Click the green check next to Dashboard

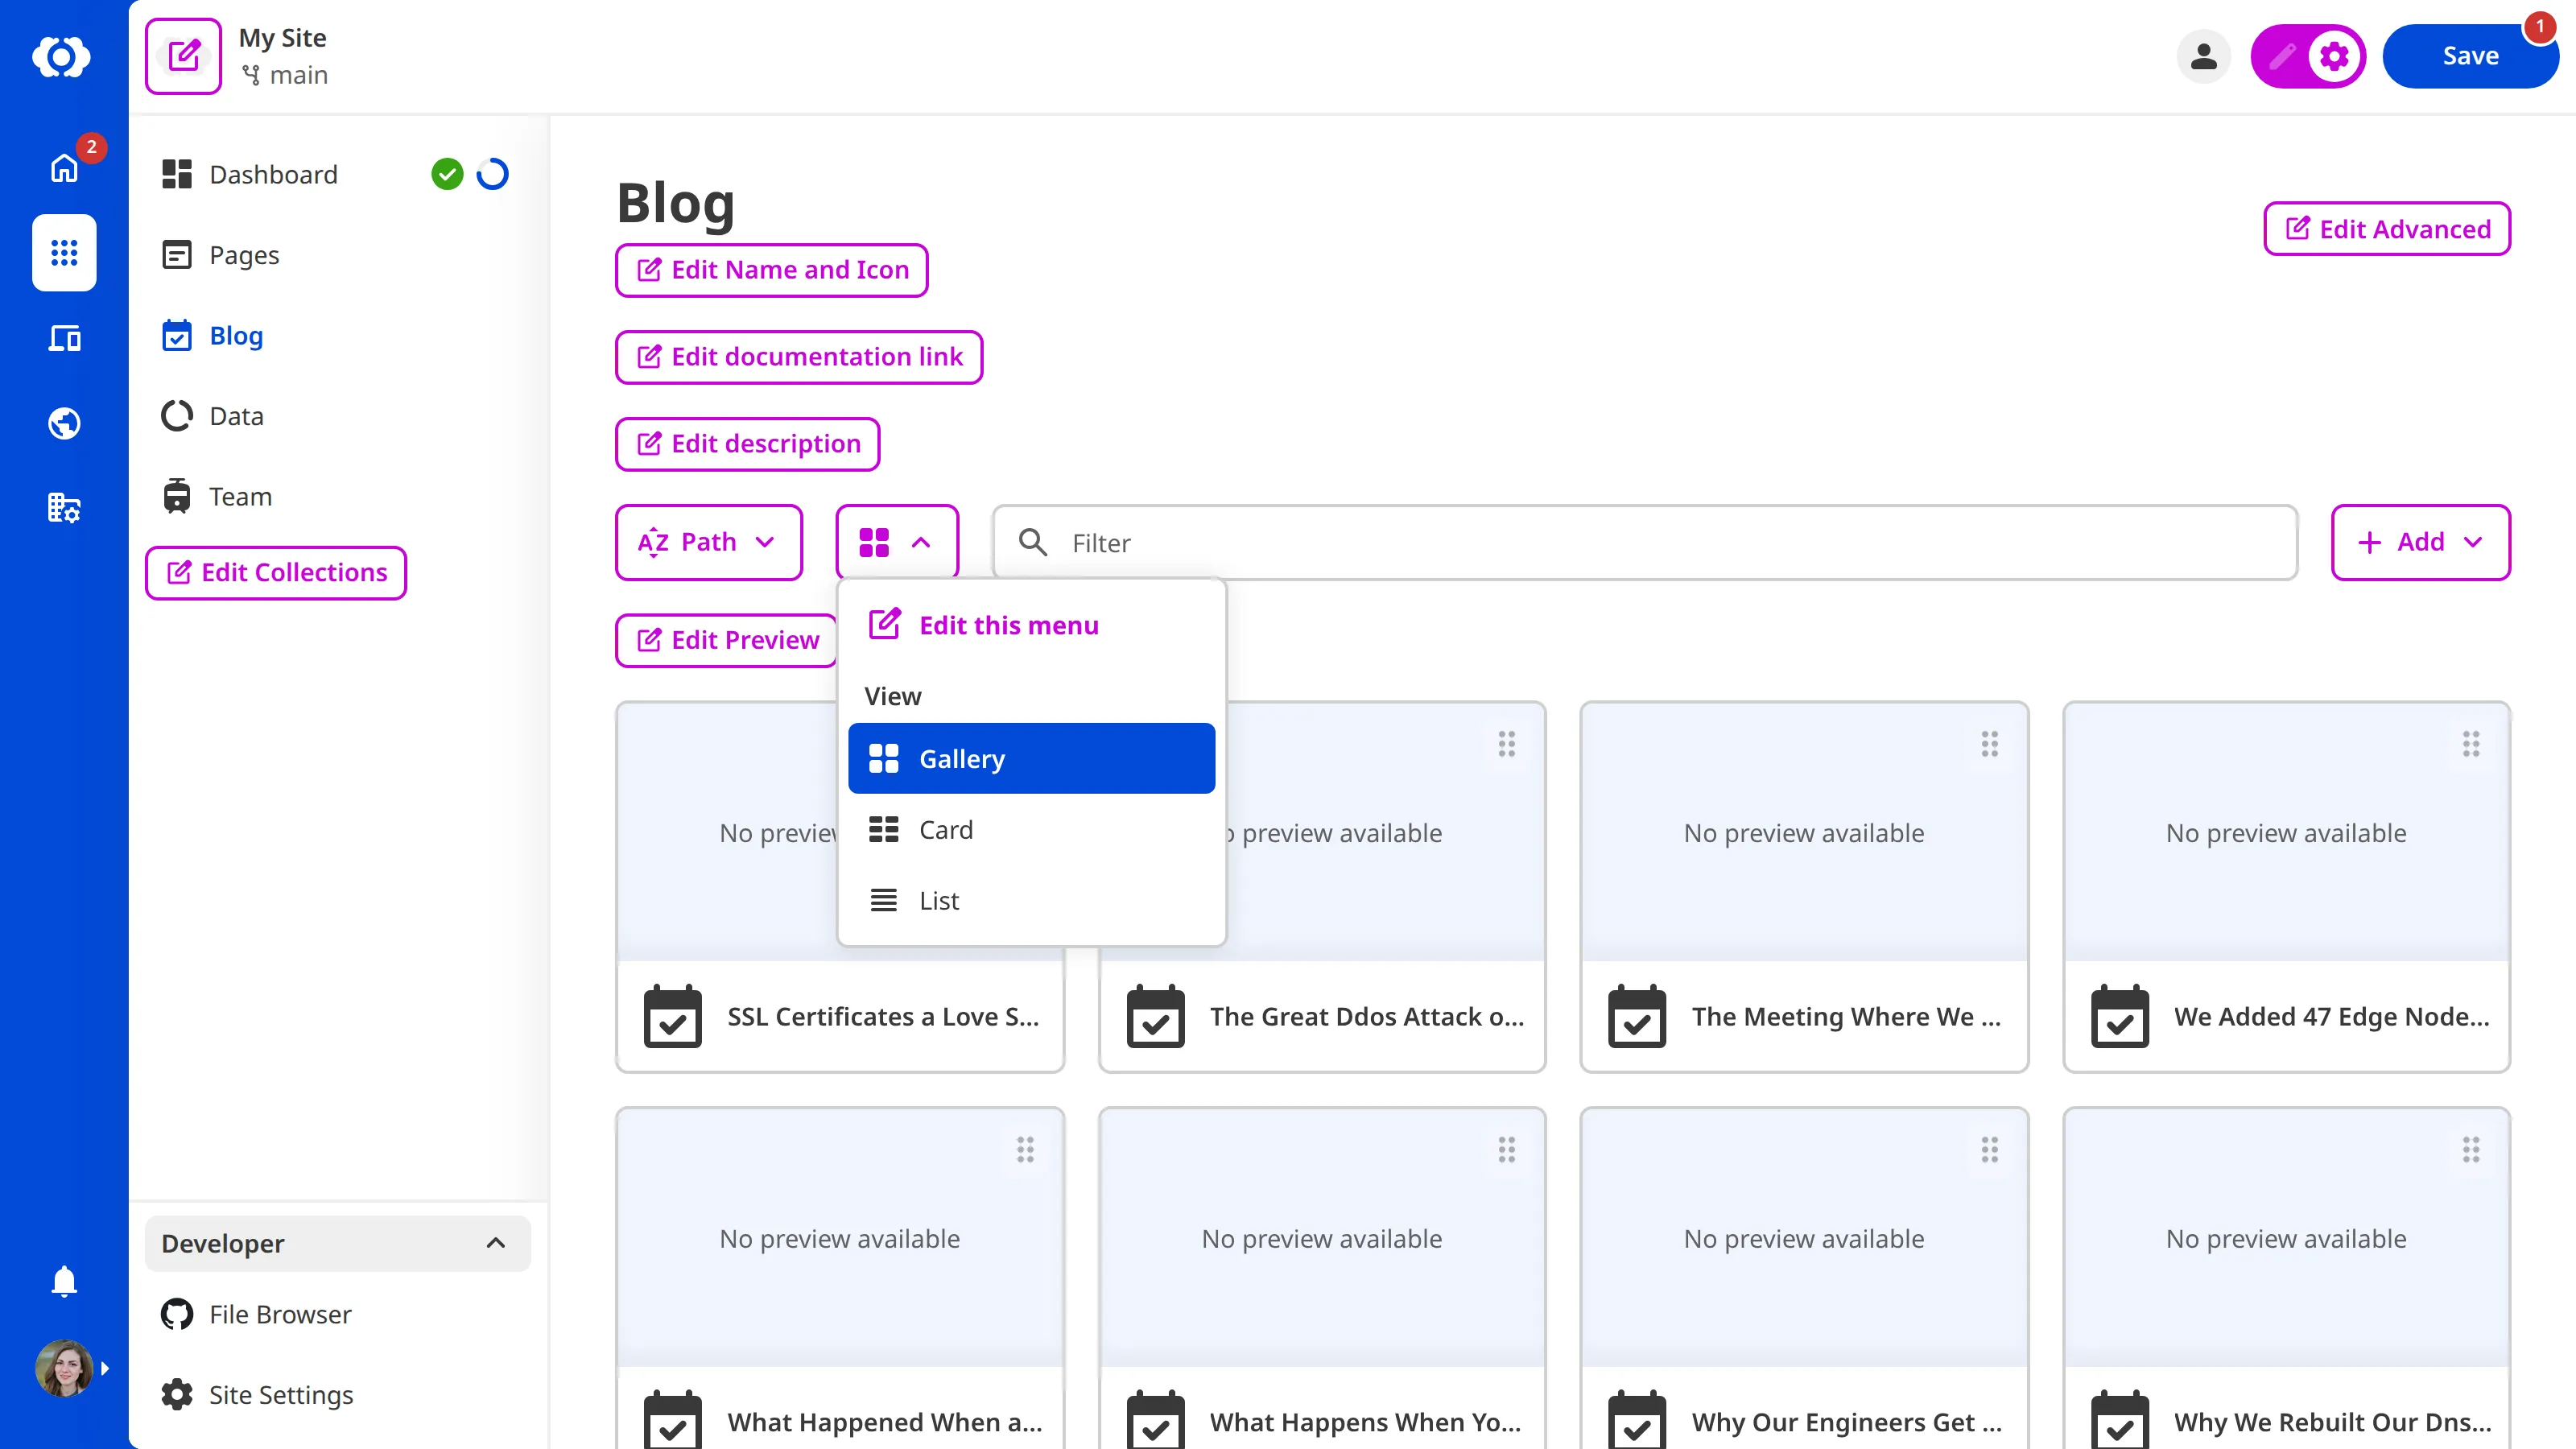click(x=447, y=174)
